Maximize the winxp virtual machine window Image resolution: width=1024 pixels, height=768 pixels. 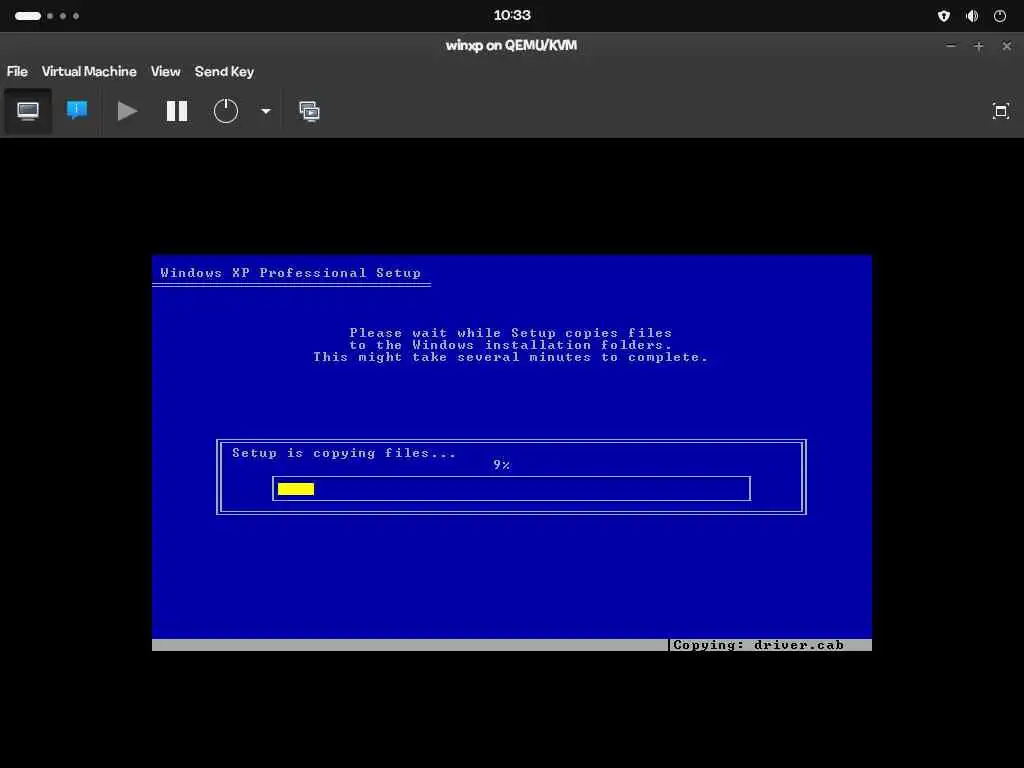[978, 46]
